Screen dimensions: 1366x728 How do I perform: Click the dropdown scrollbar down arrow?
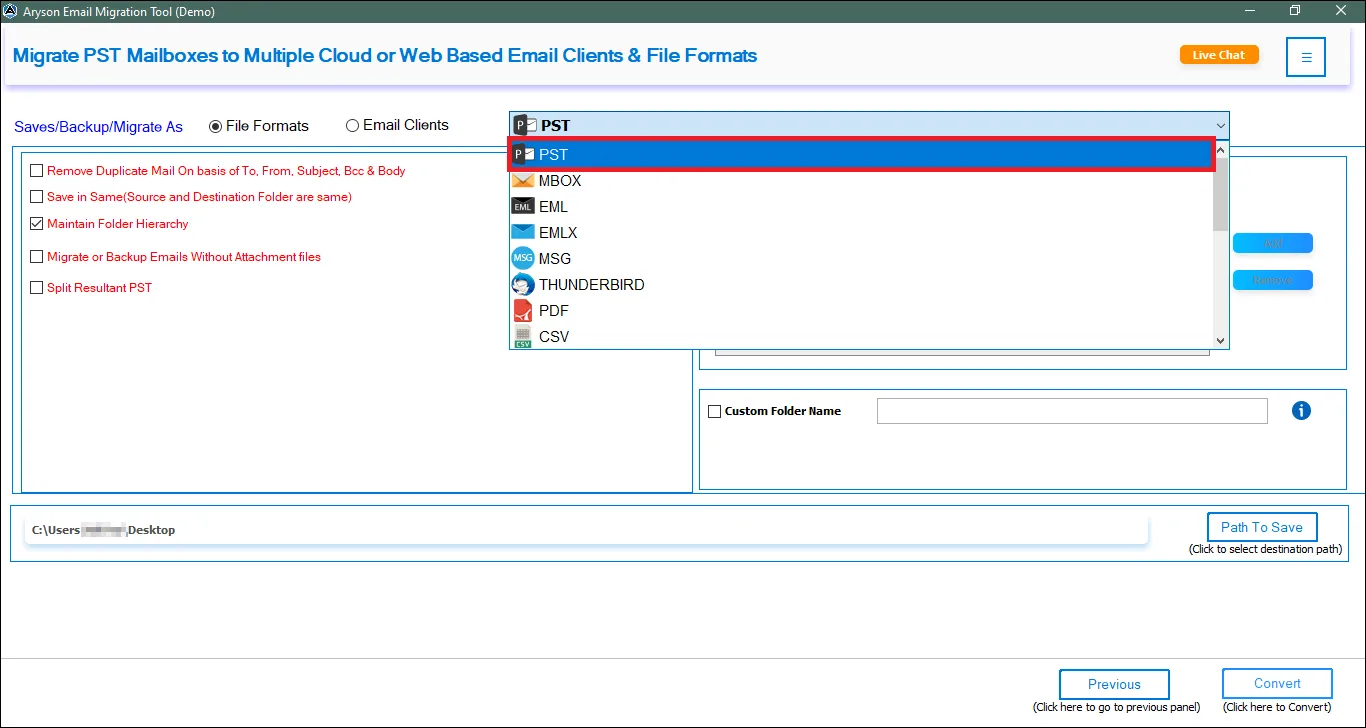(x=1220, y=340)
